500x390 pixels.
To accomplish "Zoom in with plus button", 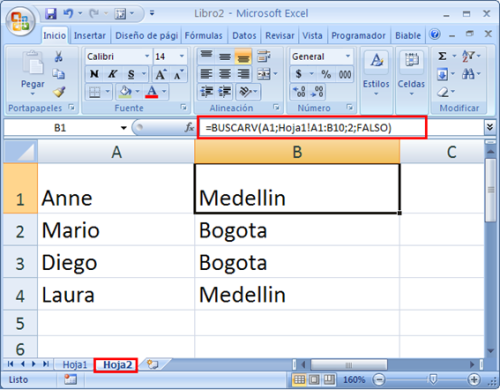I will [474, 379].
